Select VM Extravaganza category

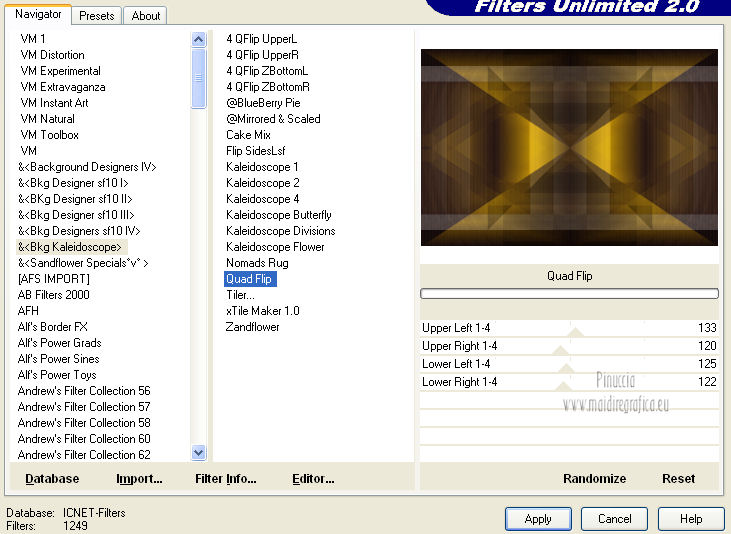[x=63, y=87]
